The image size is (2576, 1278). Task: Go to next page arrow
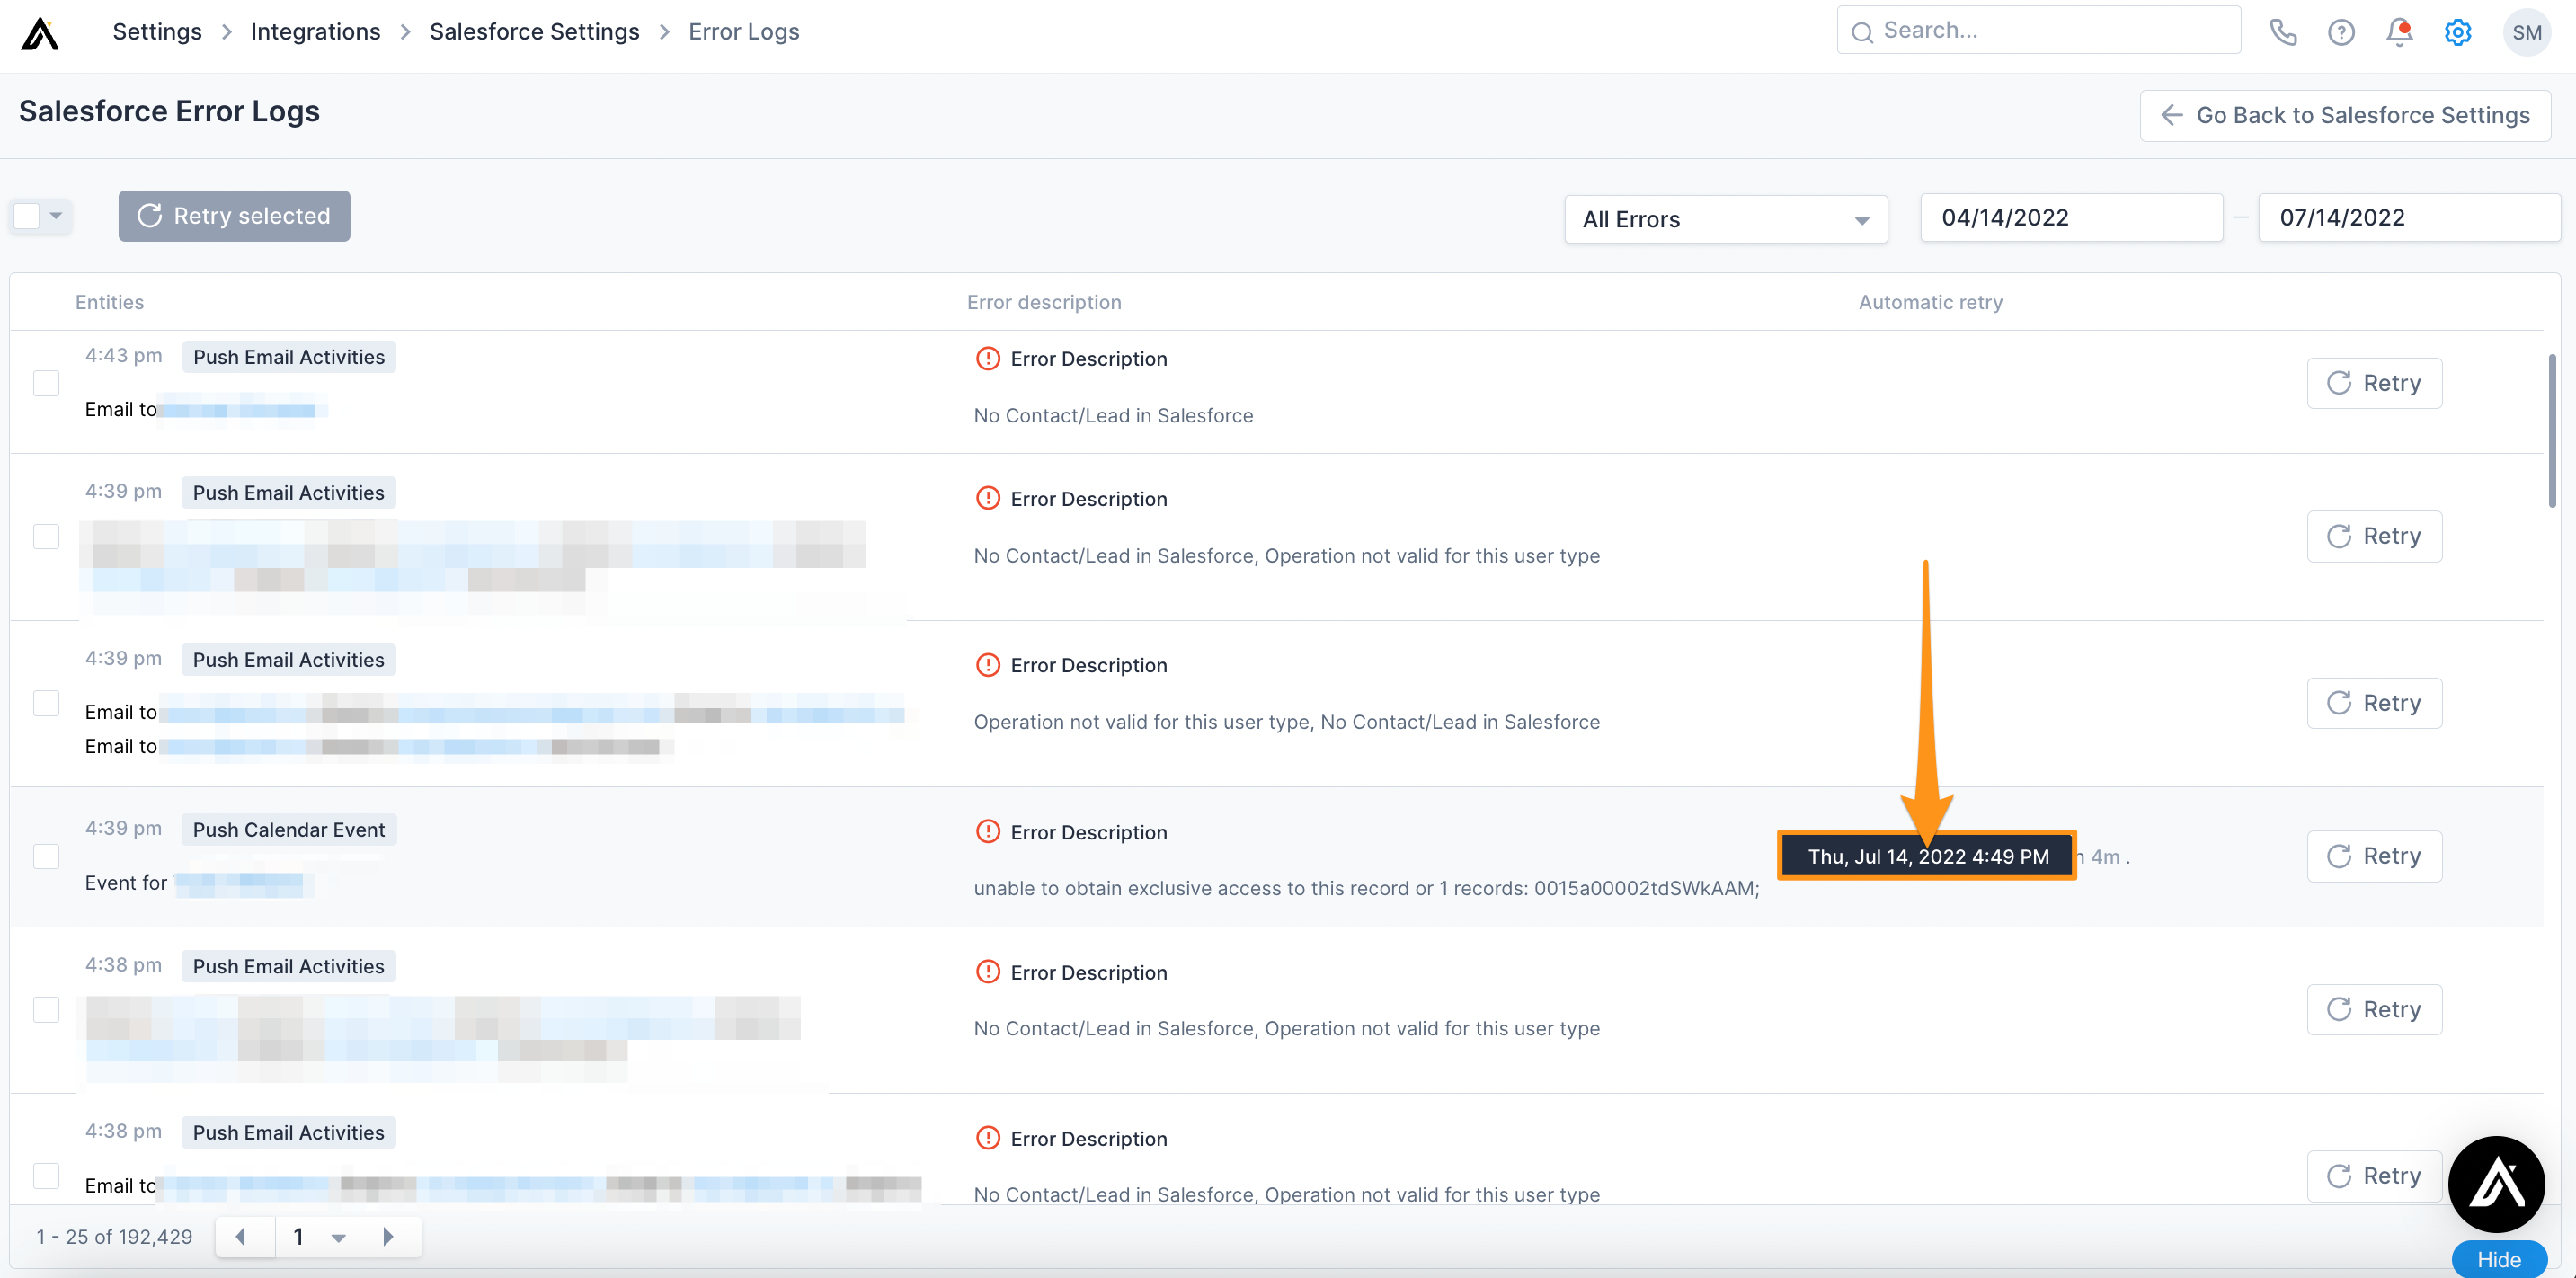(x=388, y=1236)
